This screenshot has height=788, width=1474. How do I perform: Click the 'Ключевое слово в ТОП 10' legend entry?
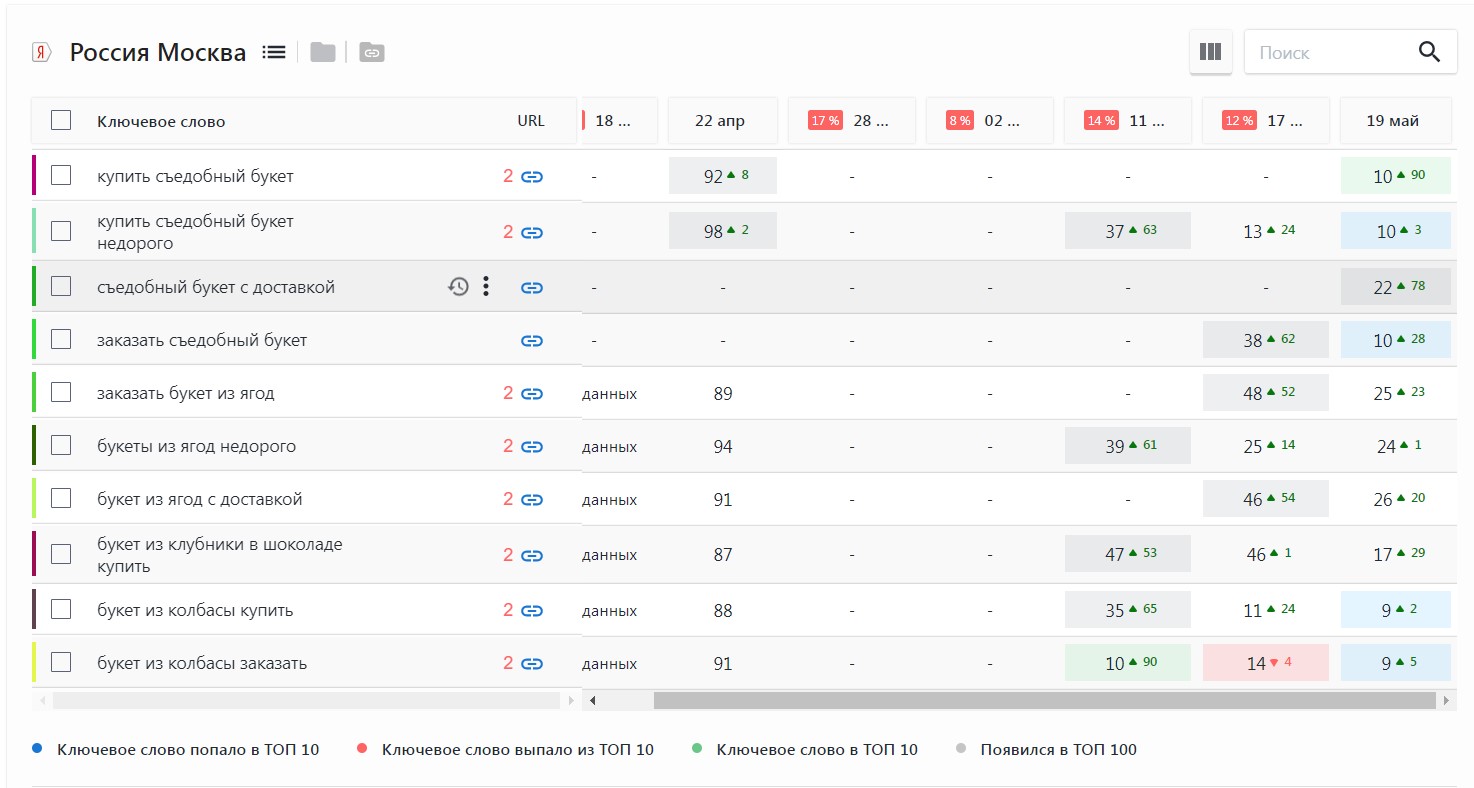pyautogui.click(x=817, y=750)
